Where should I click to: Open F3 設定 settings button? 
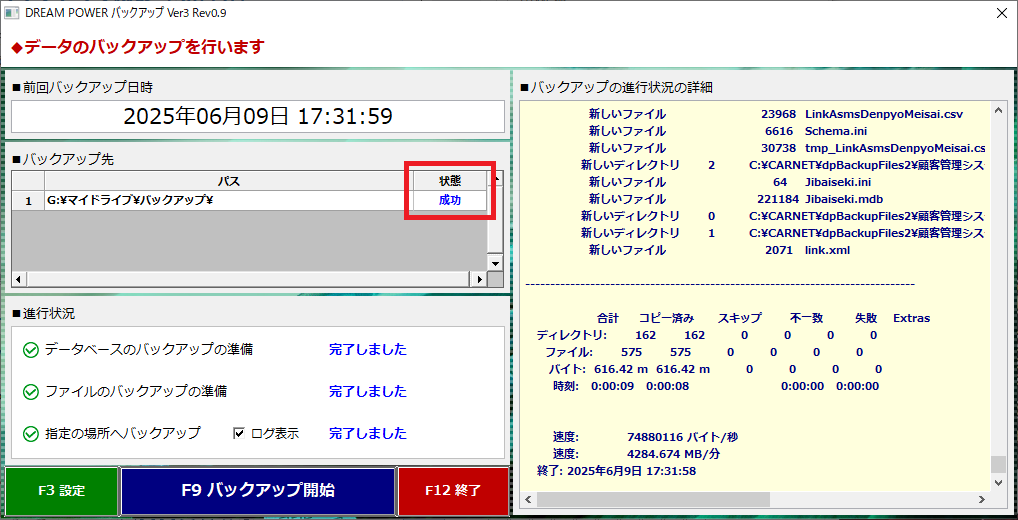[x=62, y=491]
